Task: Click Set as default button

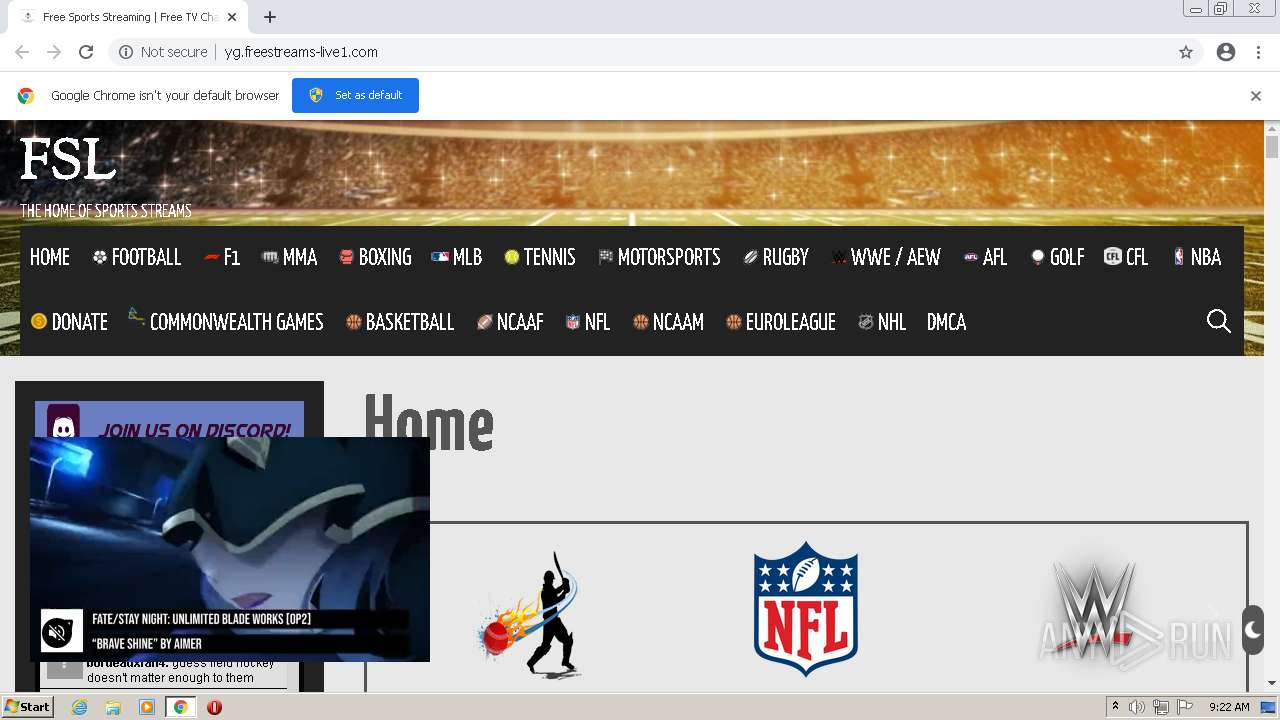Action: pyautogui.click(x=355, y=95)
